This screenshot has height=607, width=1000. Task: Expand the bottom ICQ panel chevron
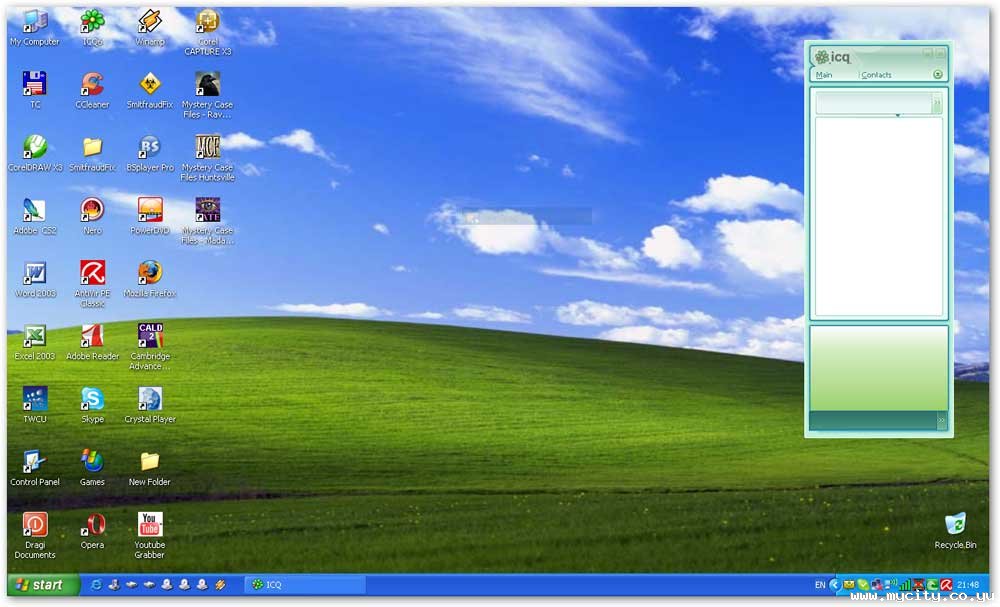tap(941, 420)
